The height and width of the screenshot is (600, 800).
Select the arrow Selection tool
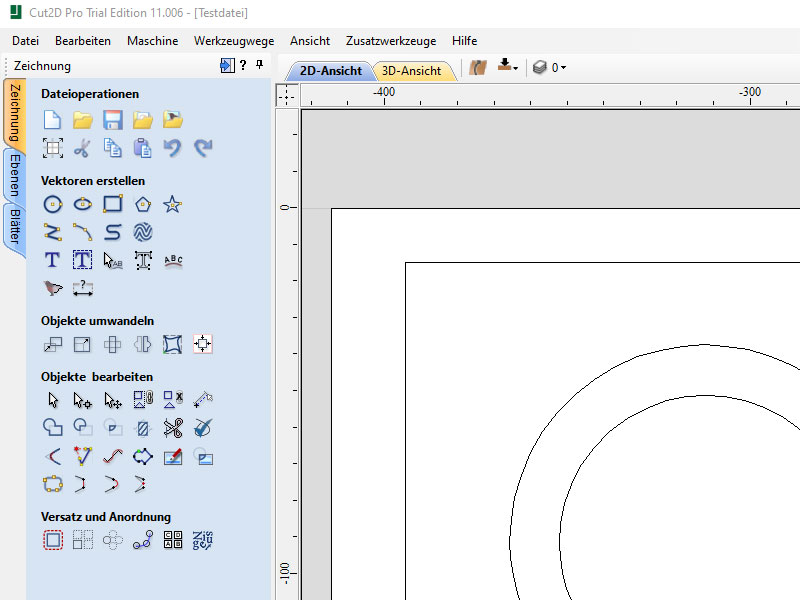[x=53, y=400]
